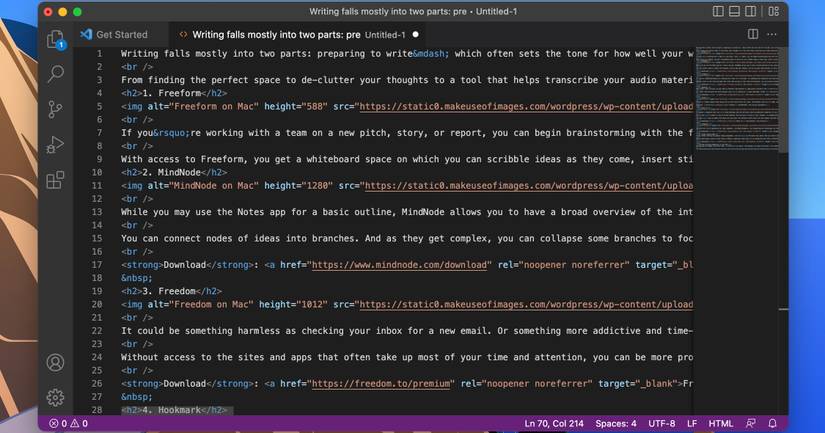Click the minimap code overview
The height and width of the screenshot is (433, 825).
click(x=737, y=99)
